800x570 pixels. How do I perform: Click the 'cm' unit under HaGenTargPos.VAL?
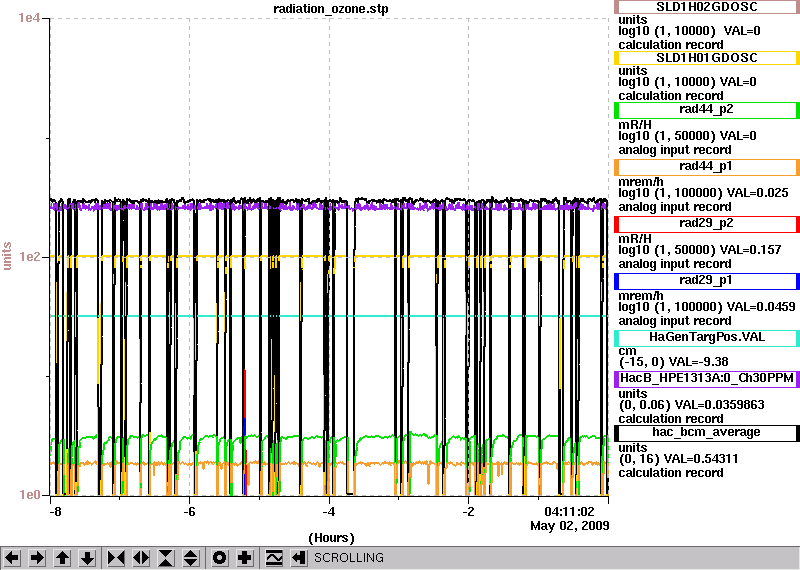(x=627, y=351)
